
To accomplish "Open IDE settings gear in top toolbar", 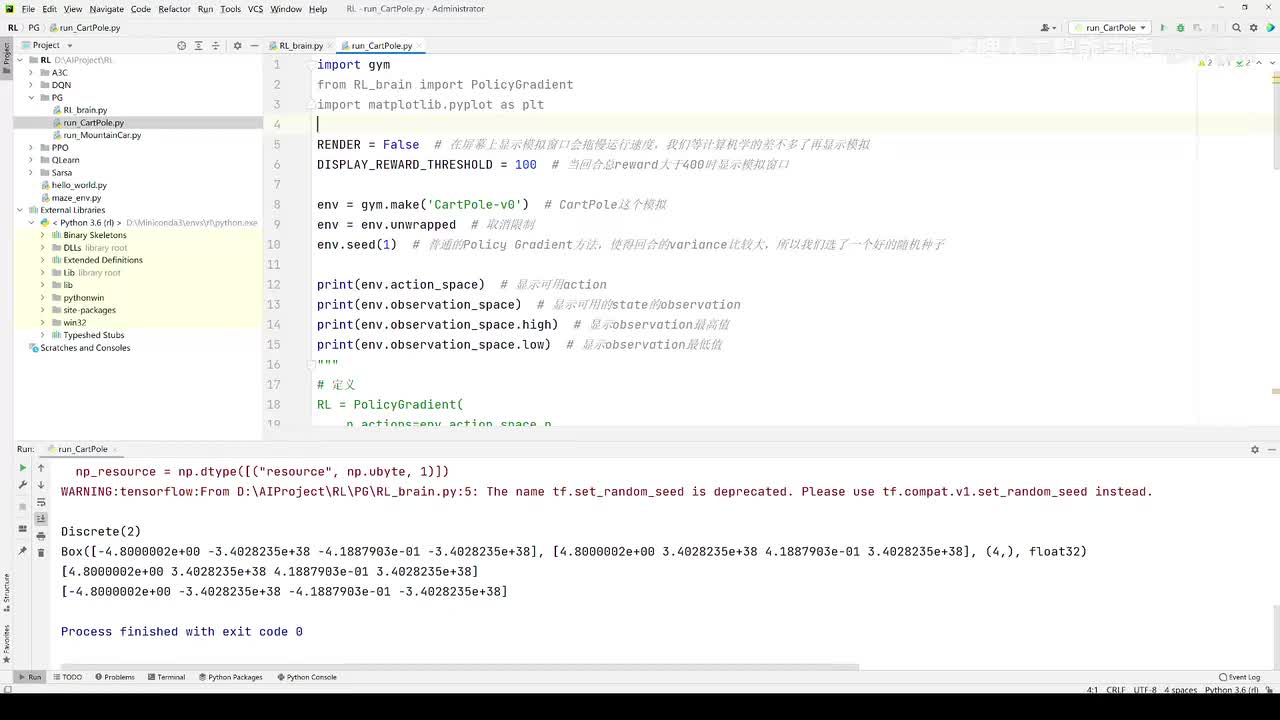I will [x=1253, y=28].
